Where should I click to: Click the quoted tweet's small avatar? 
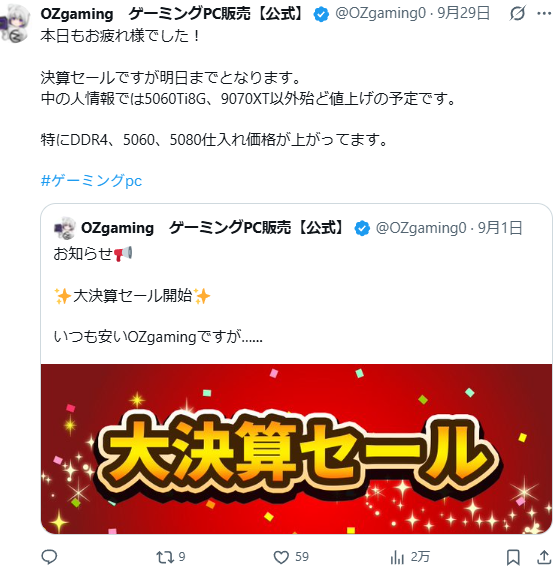coord(64,228)
